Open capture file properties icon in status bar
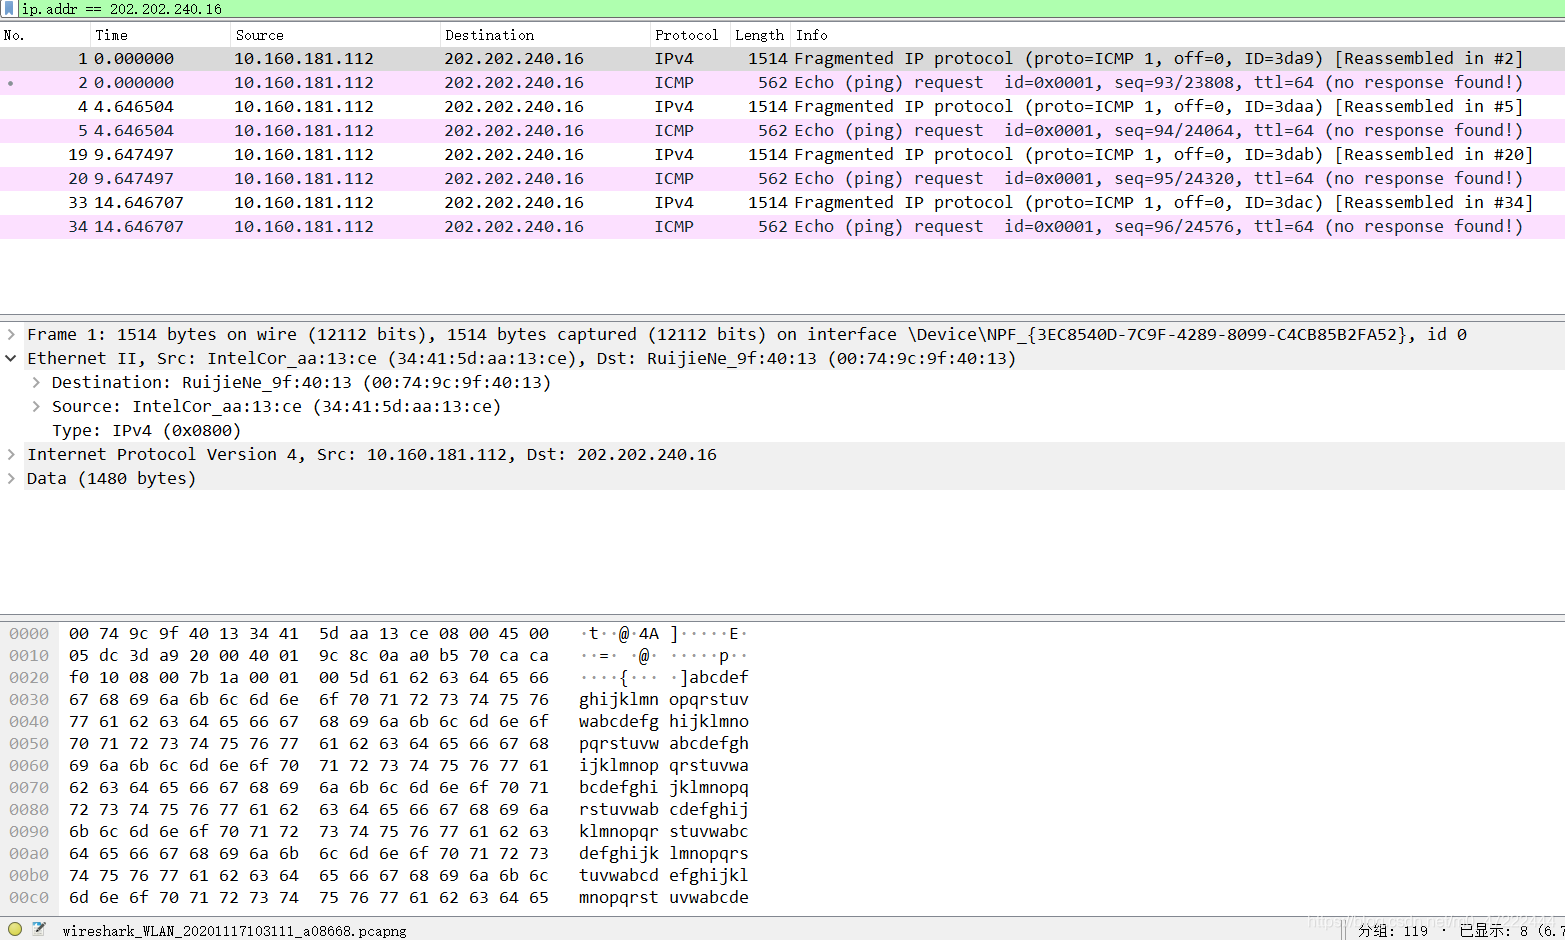1565x940 pixels. coord(38,929)
